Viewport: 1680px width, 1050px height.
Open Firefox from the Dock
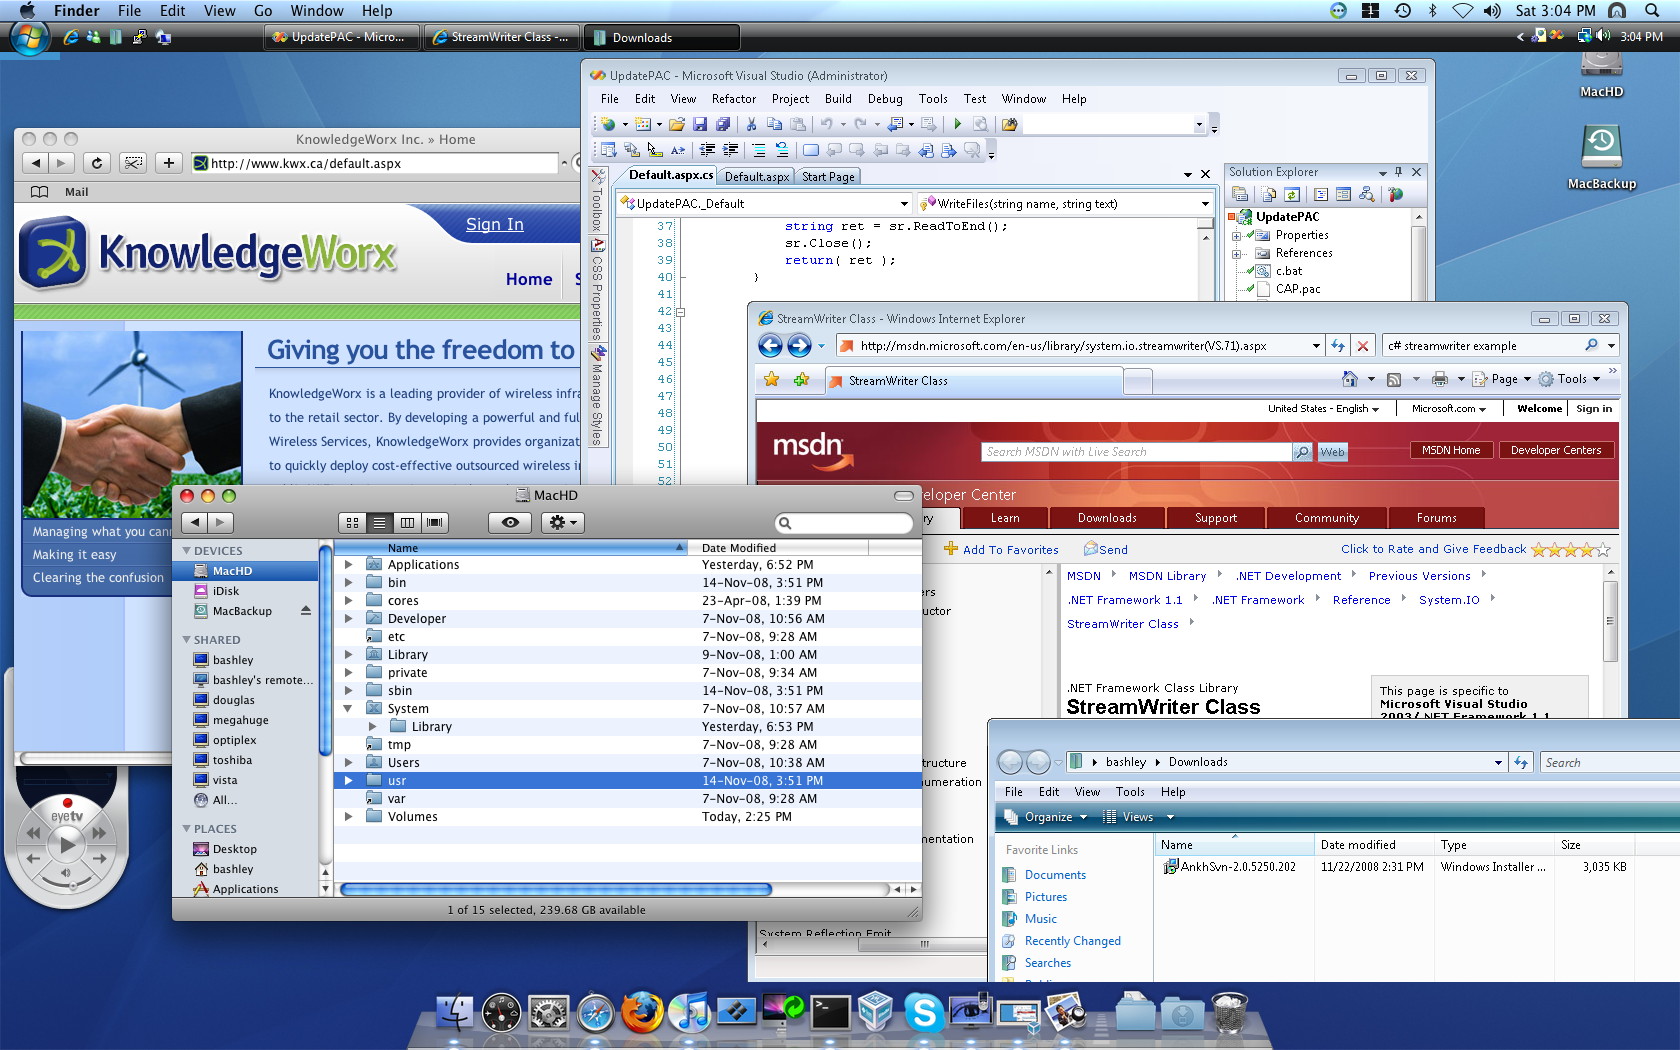[642, 1012]
